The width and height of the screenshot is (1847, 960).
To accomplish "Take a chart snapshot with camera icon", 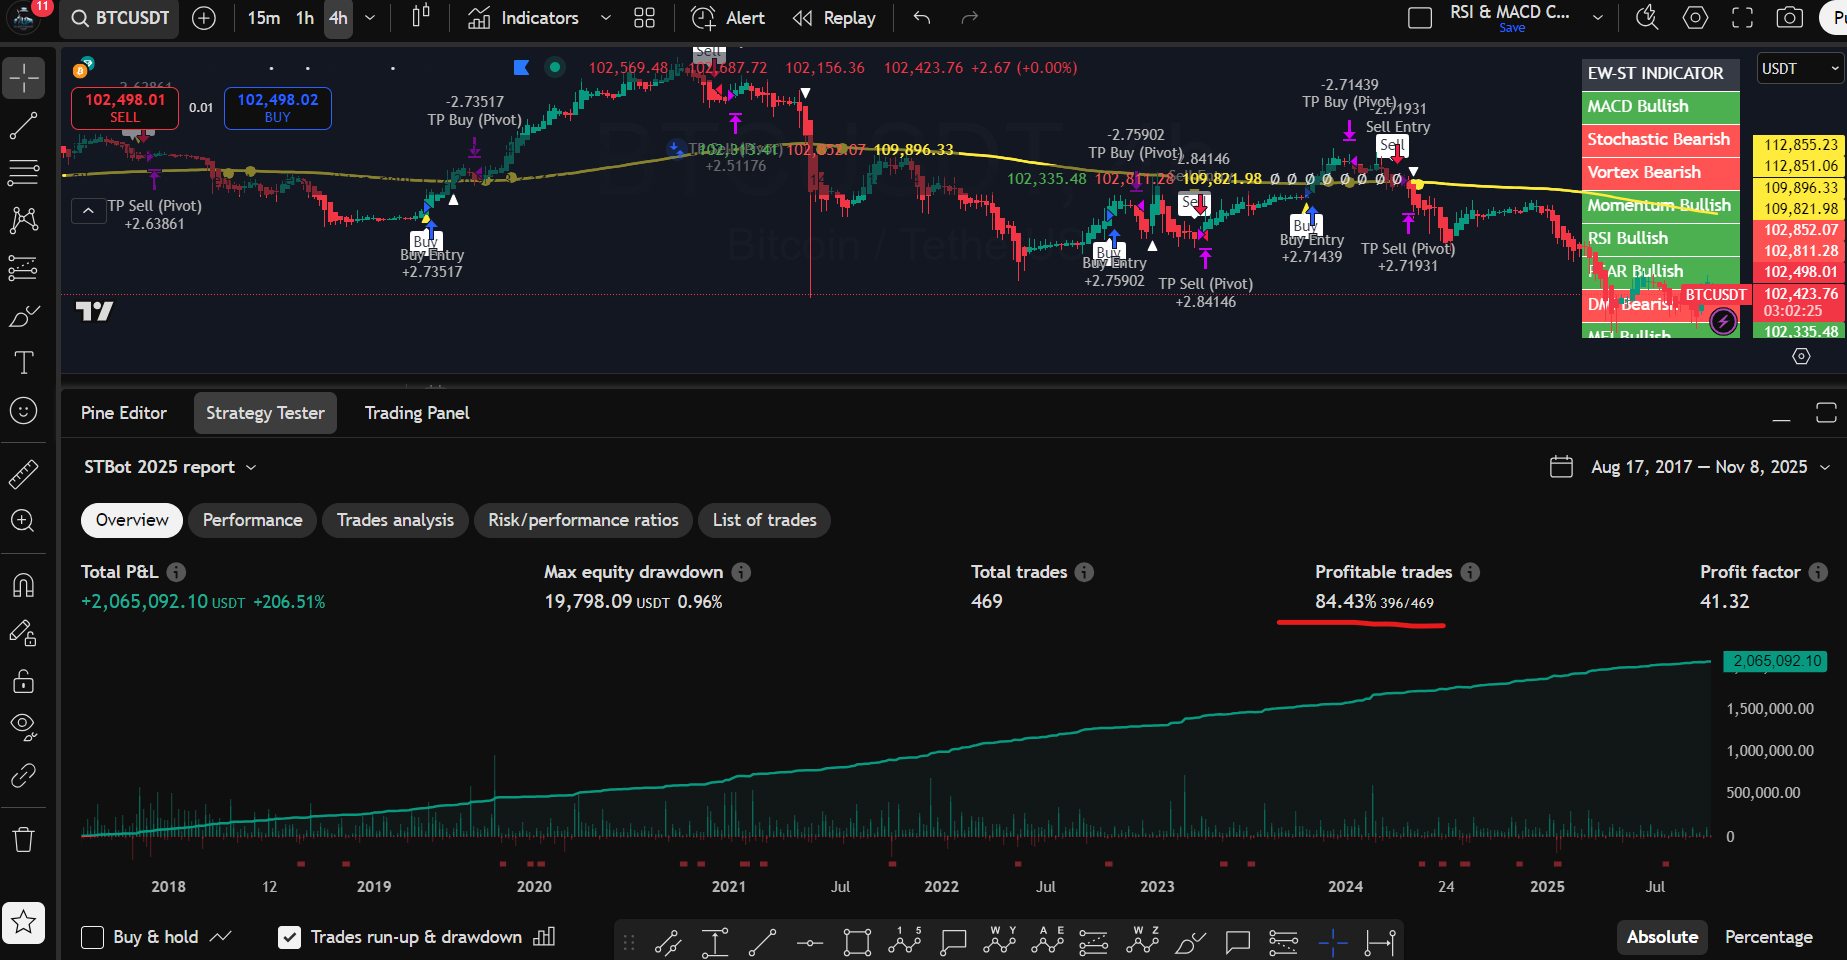I will pos(1790,18).
